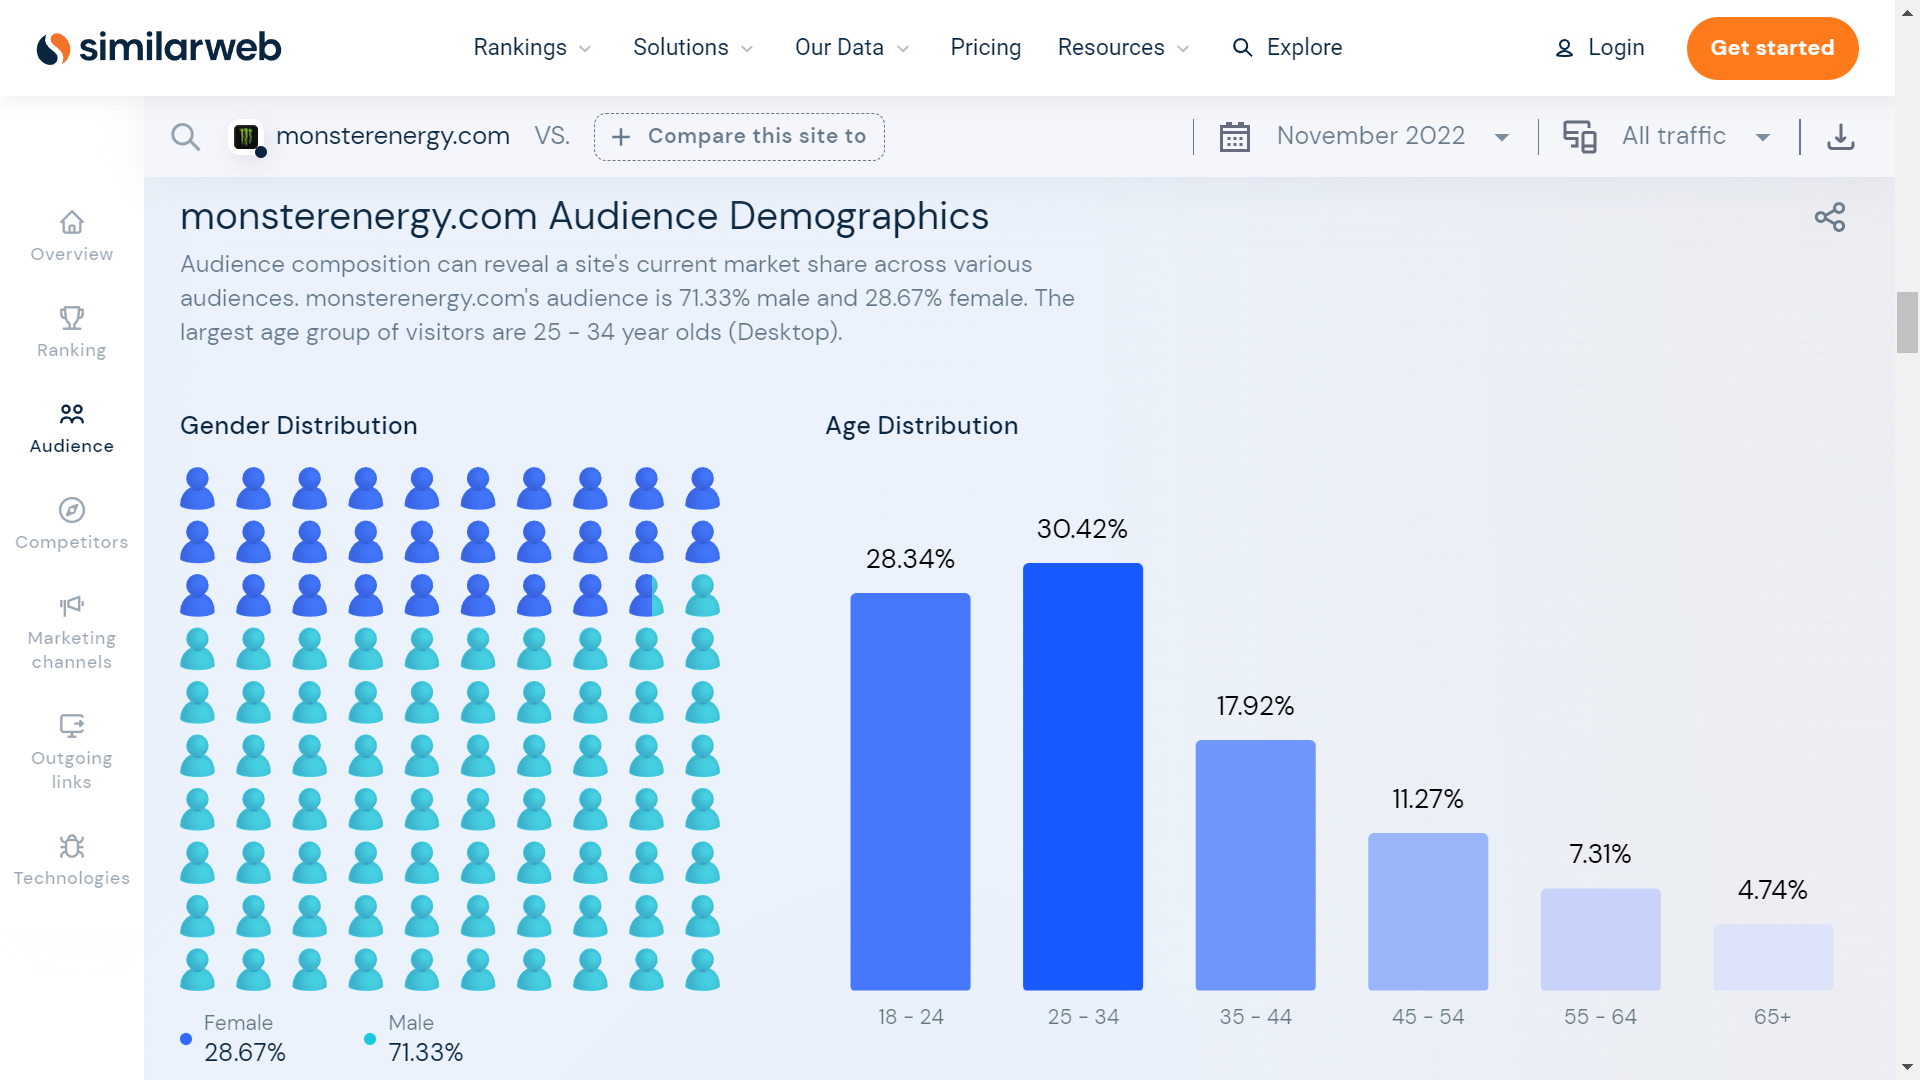Viewport: 1920px width, 1080px height.
Task: Click the 55 - 64 age bar
Action: click(1601, 940)
